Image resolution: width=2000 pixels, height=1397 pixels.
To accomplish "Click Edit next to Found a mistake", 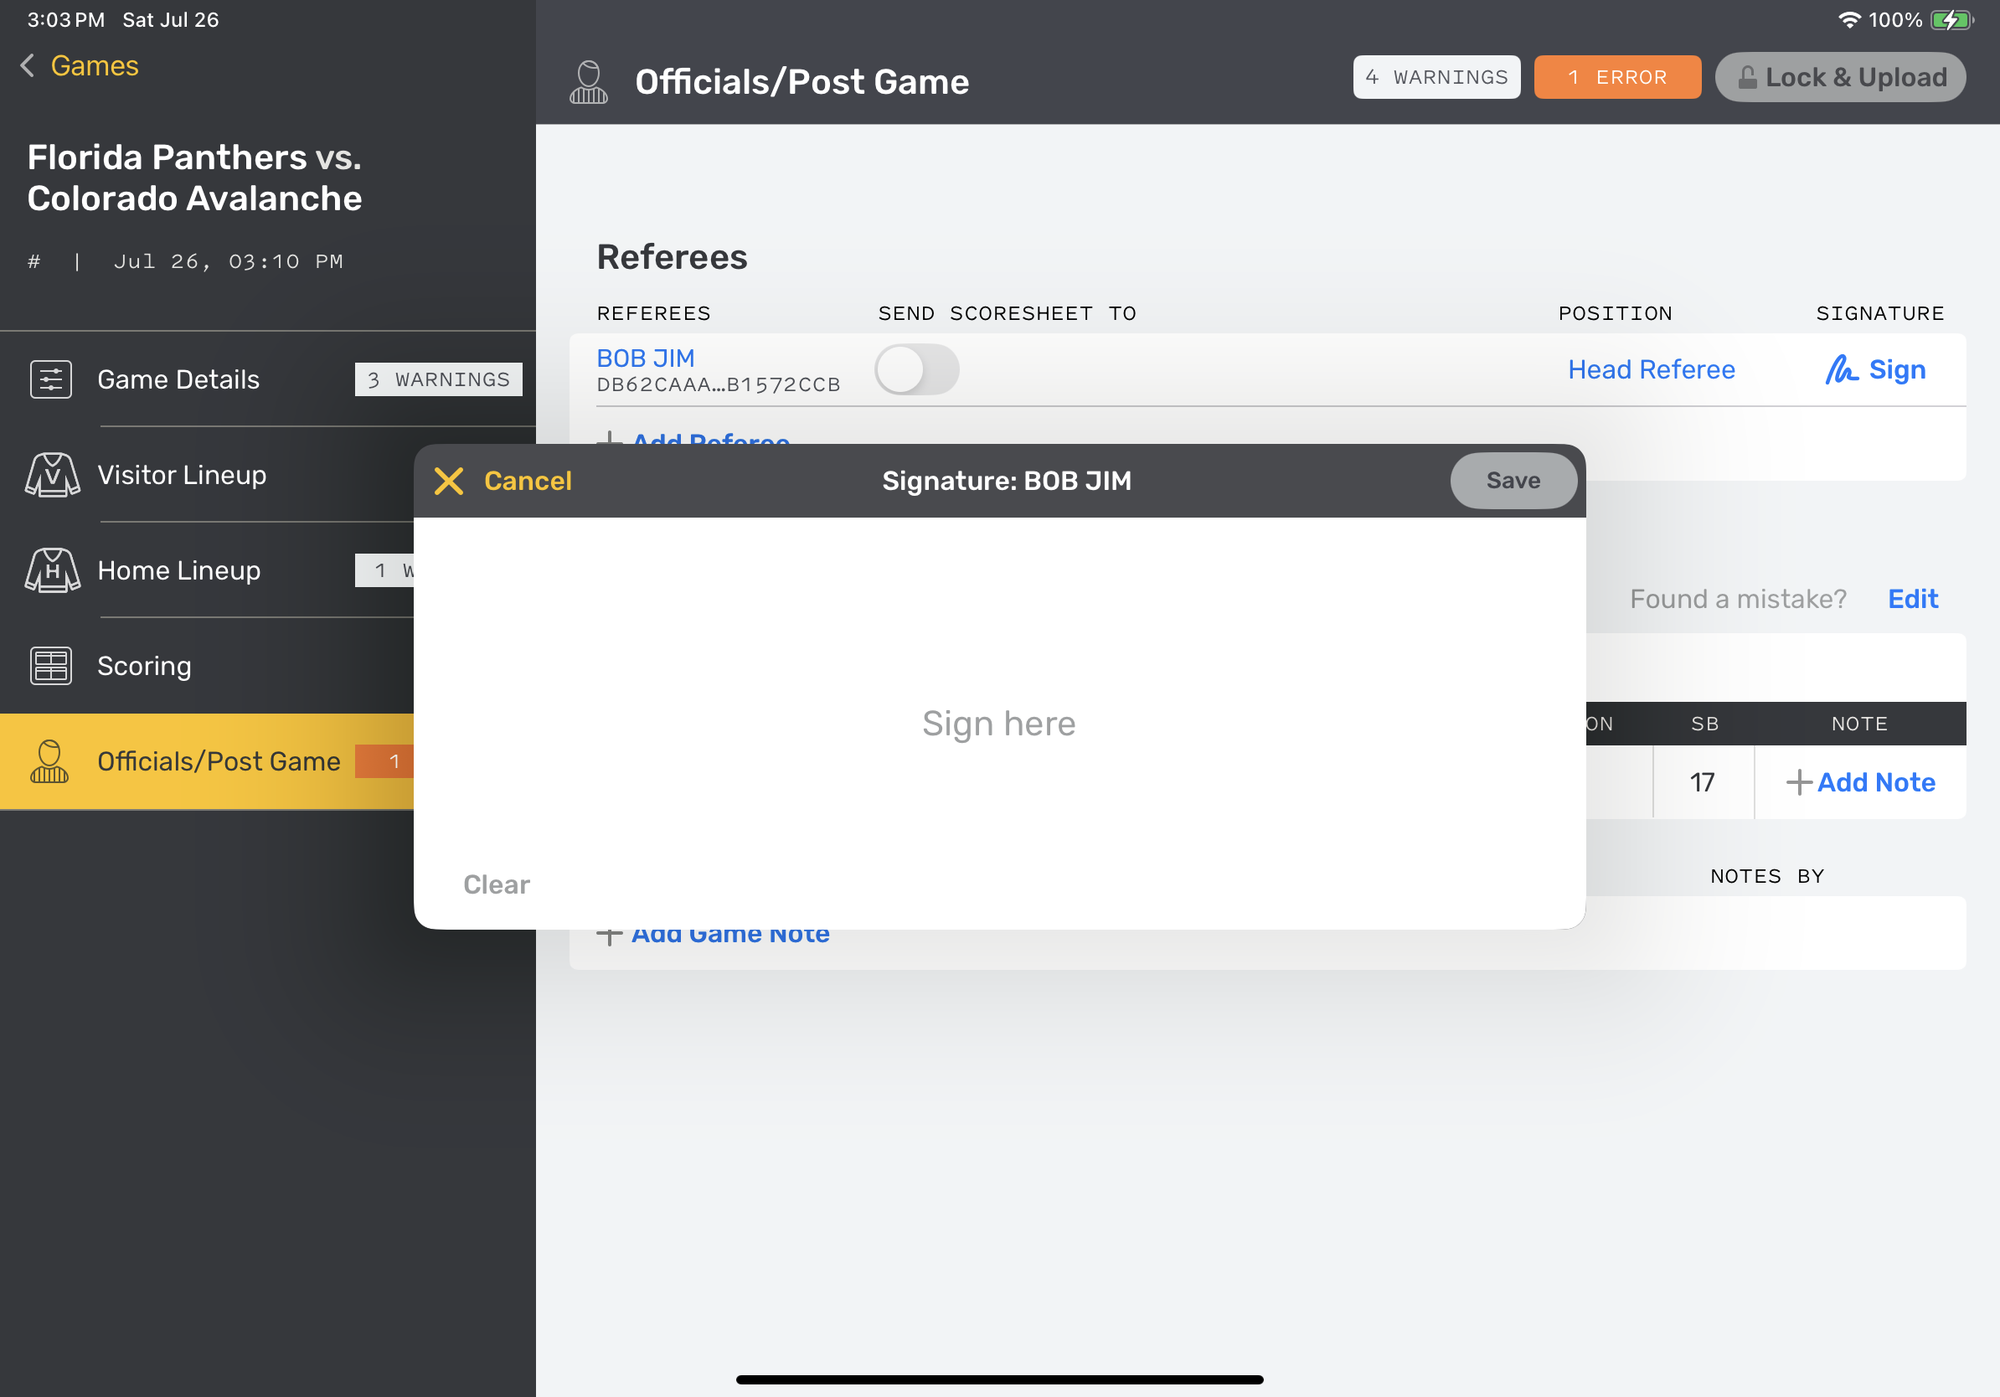I will pos(1912,599).
